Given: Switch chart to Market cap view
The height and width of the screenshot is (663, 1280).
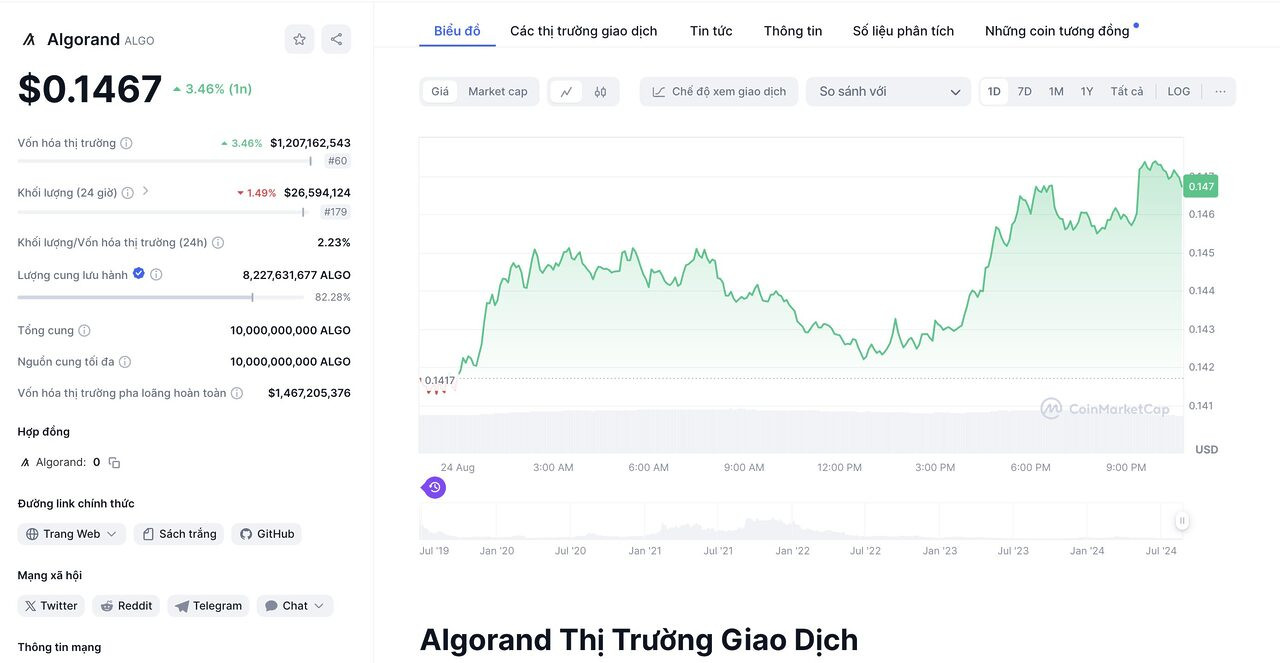Looking at the screenshot, I should [x=498, y=90].
